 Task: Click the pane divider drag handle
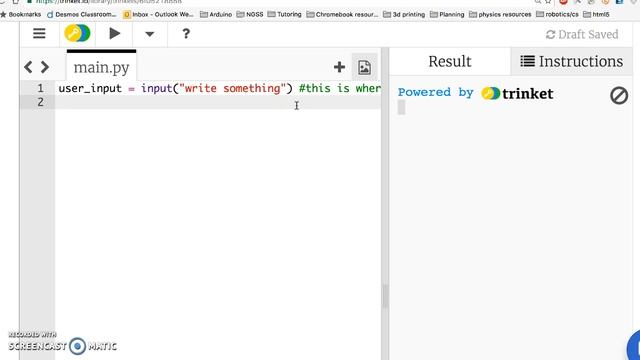[x=385, y=297]
